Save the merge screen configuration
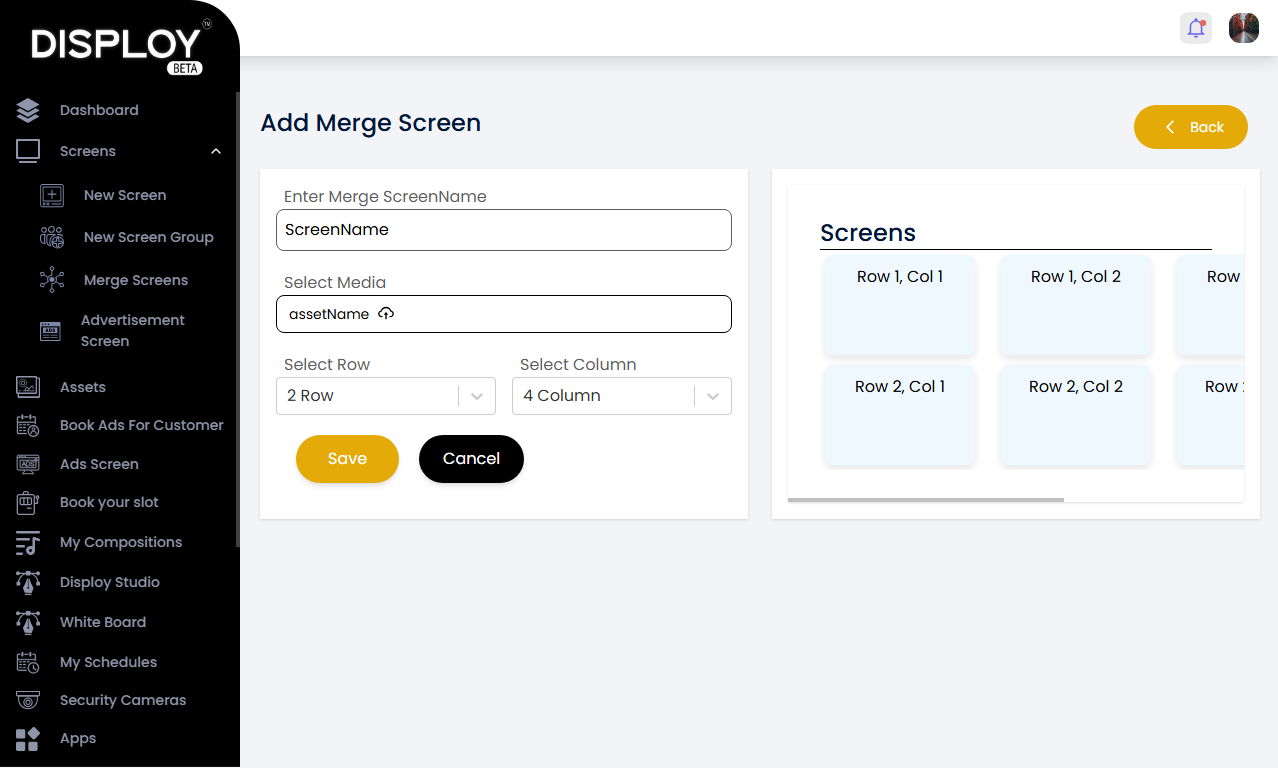The image size is (1278, 768). [x=347, y=458]
